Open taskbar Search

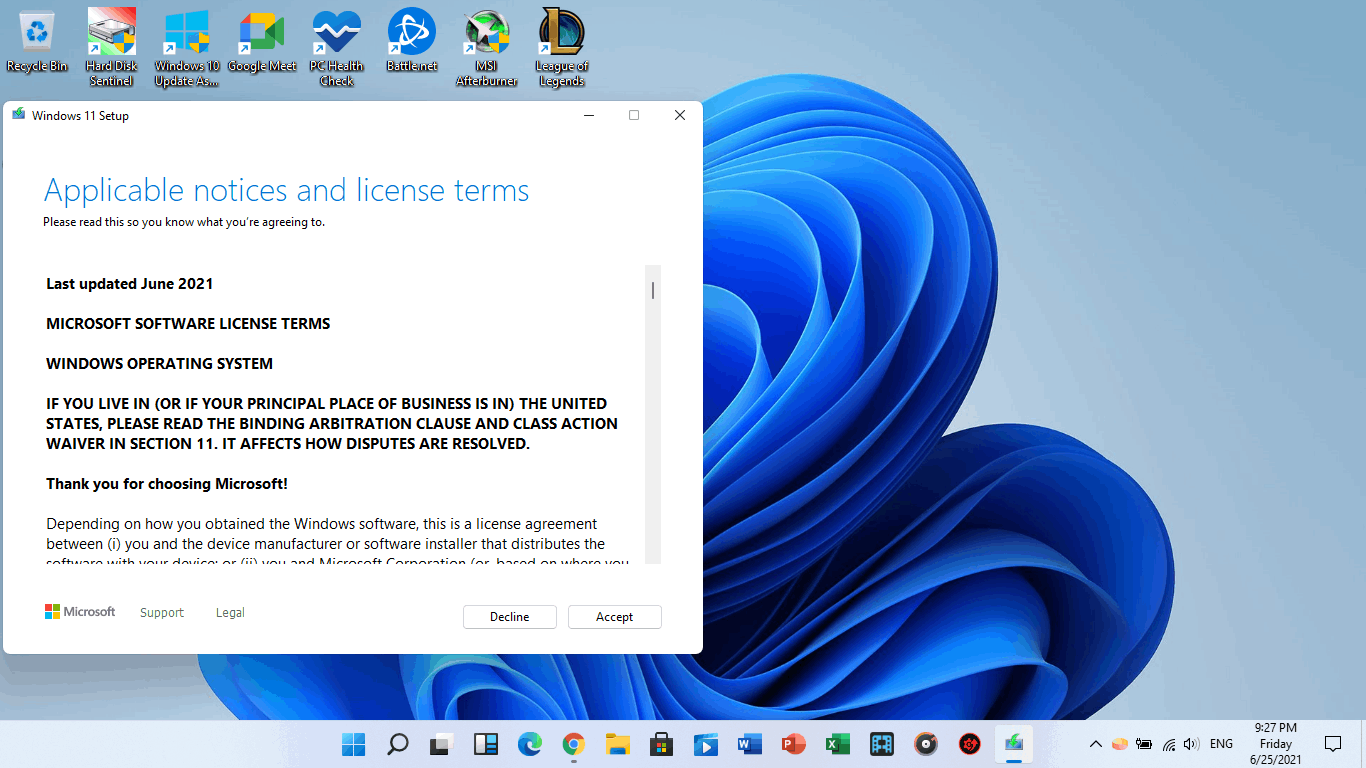[397, 744]
